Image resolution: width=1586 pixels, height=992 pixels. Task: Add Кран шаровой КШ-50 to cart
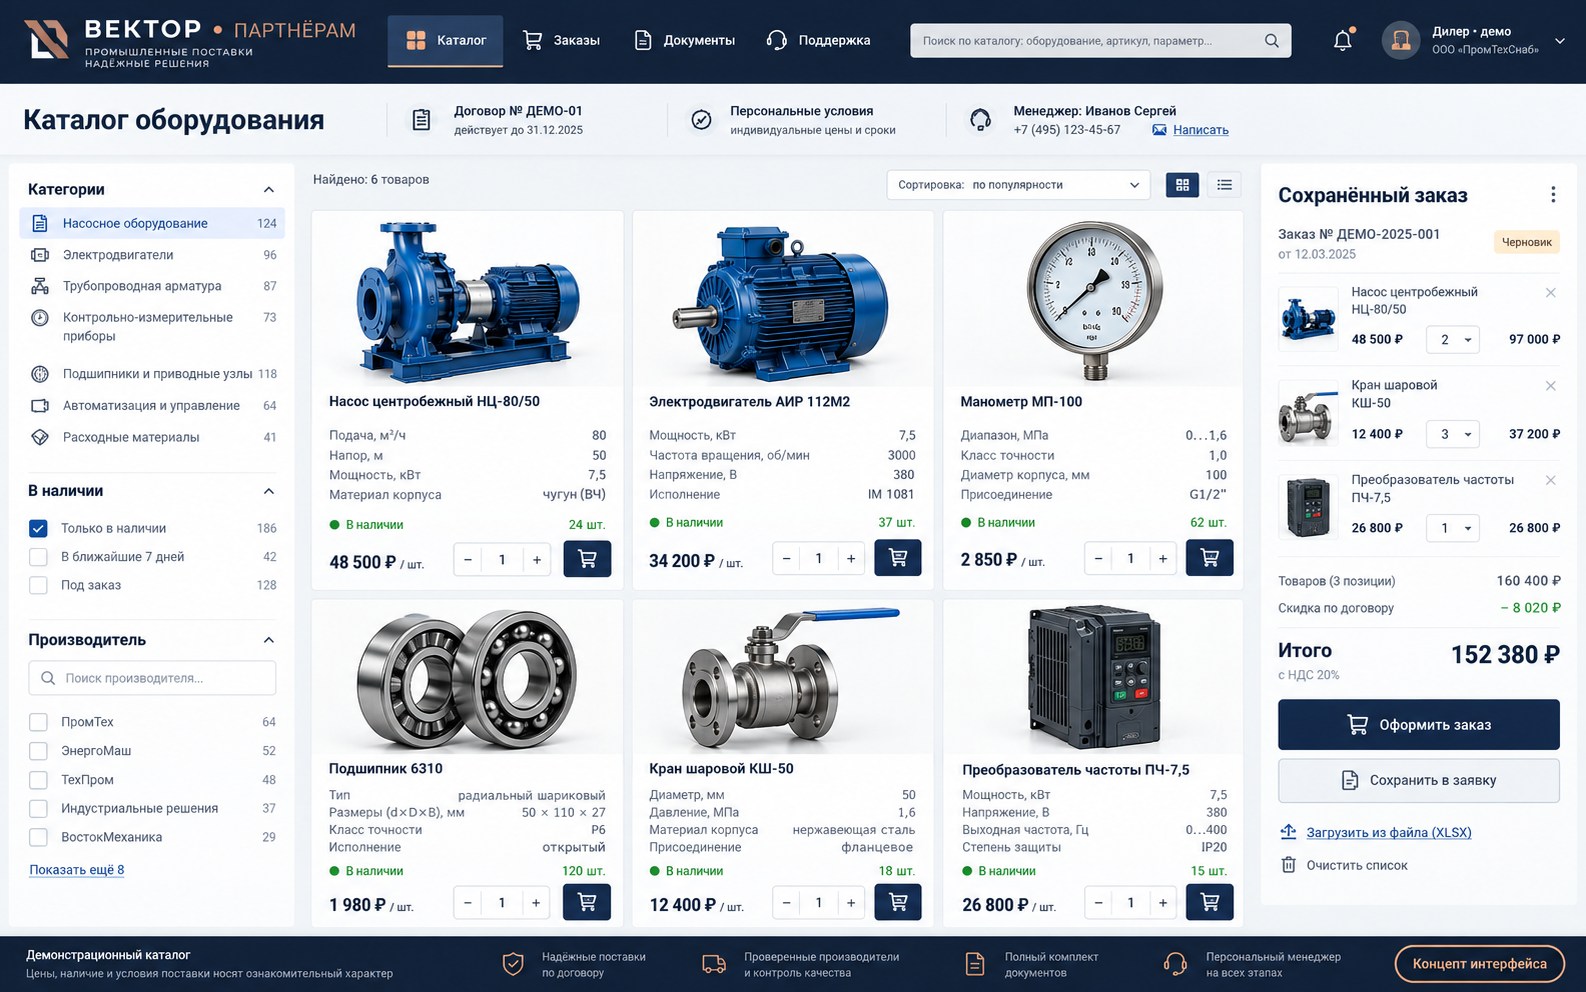tap(898, 902)
